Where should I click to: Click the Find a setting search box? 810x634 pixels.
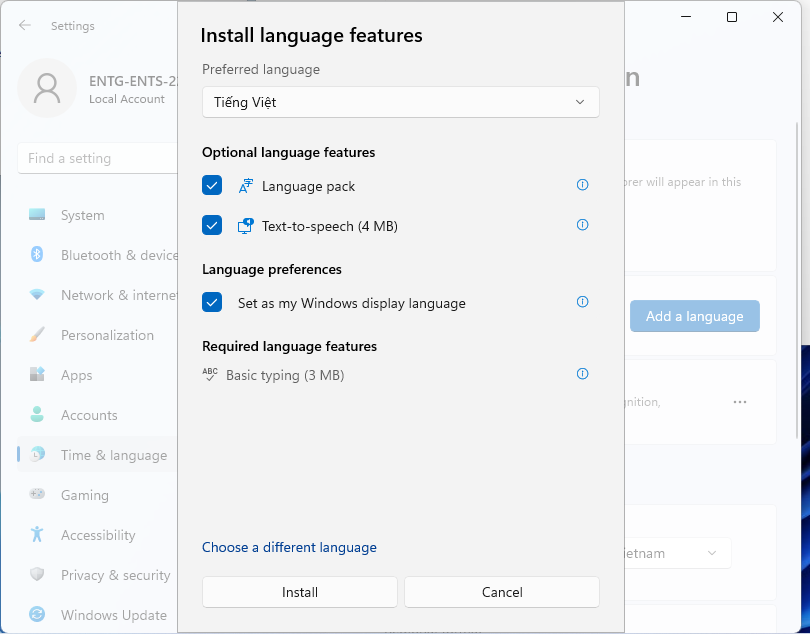[x=97, y=158]
